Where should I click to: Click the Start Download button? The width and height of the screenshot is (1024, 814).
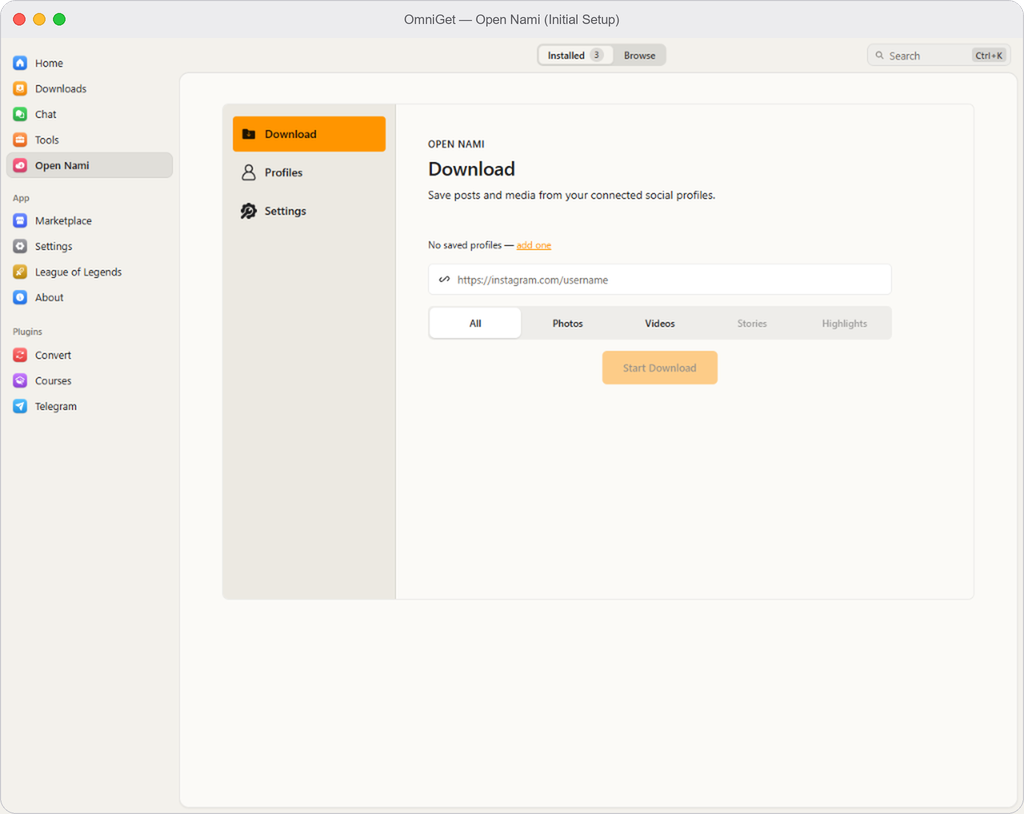660,368
